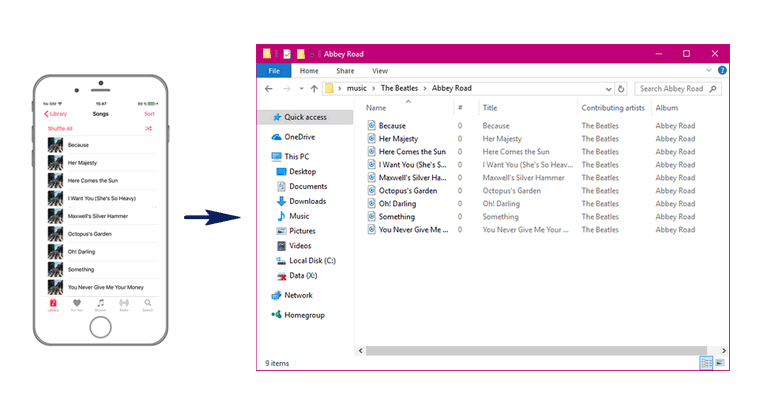760x413 pixels.
Task: Open Music folder in sidebar
Action: [293, 216]
